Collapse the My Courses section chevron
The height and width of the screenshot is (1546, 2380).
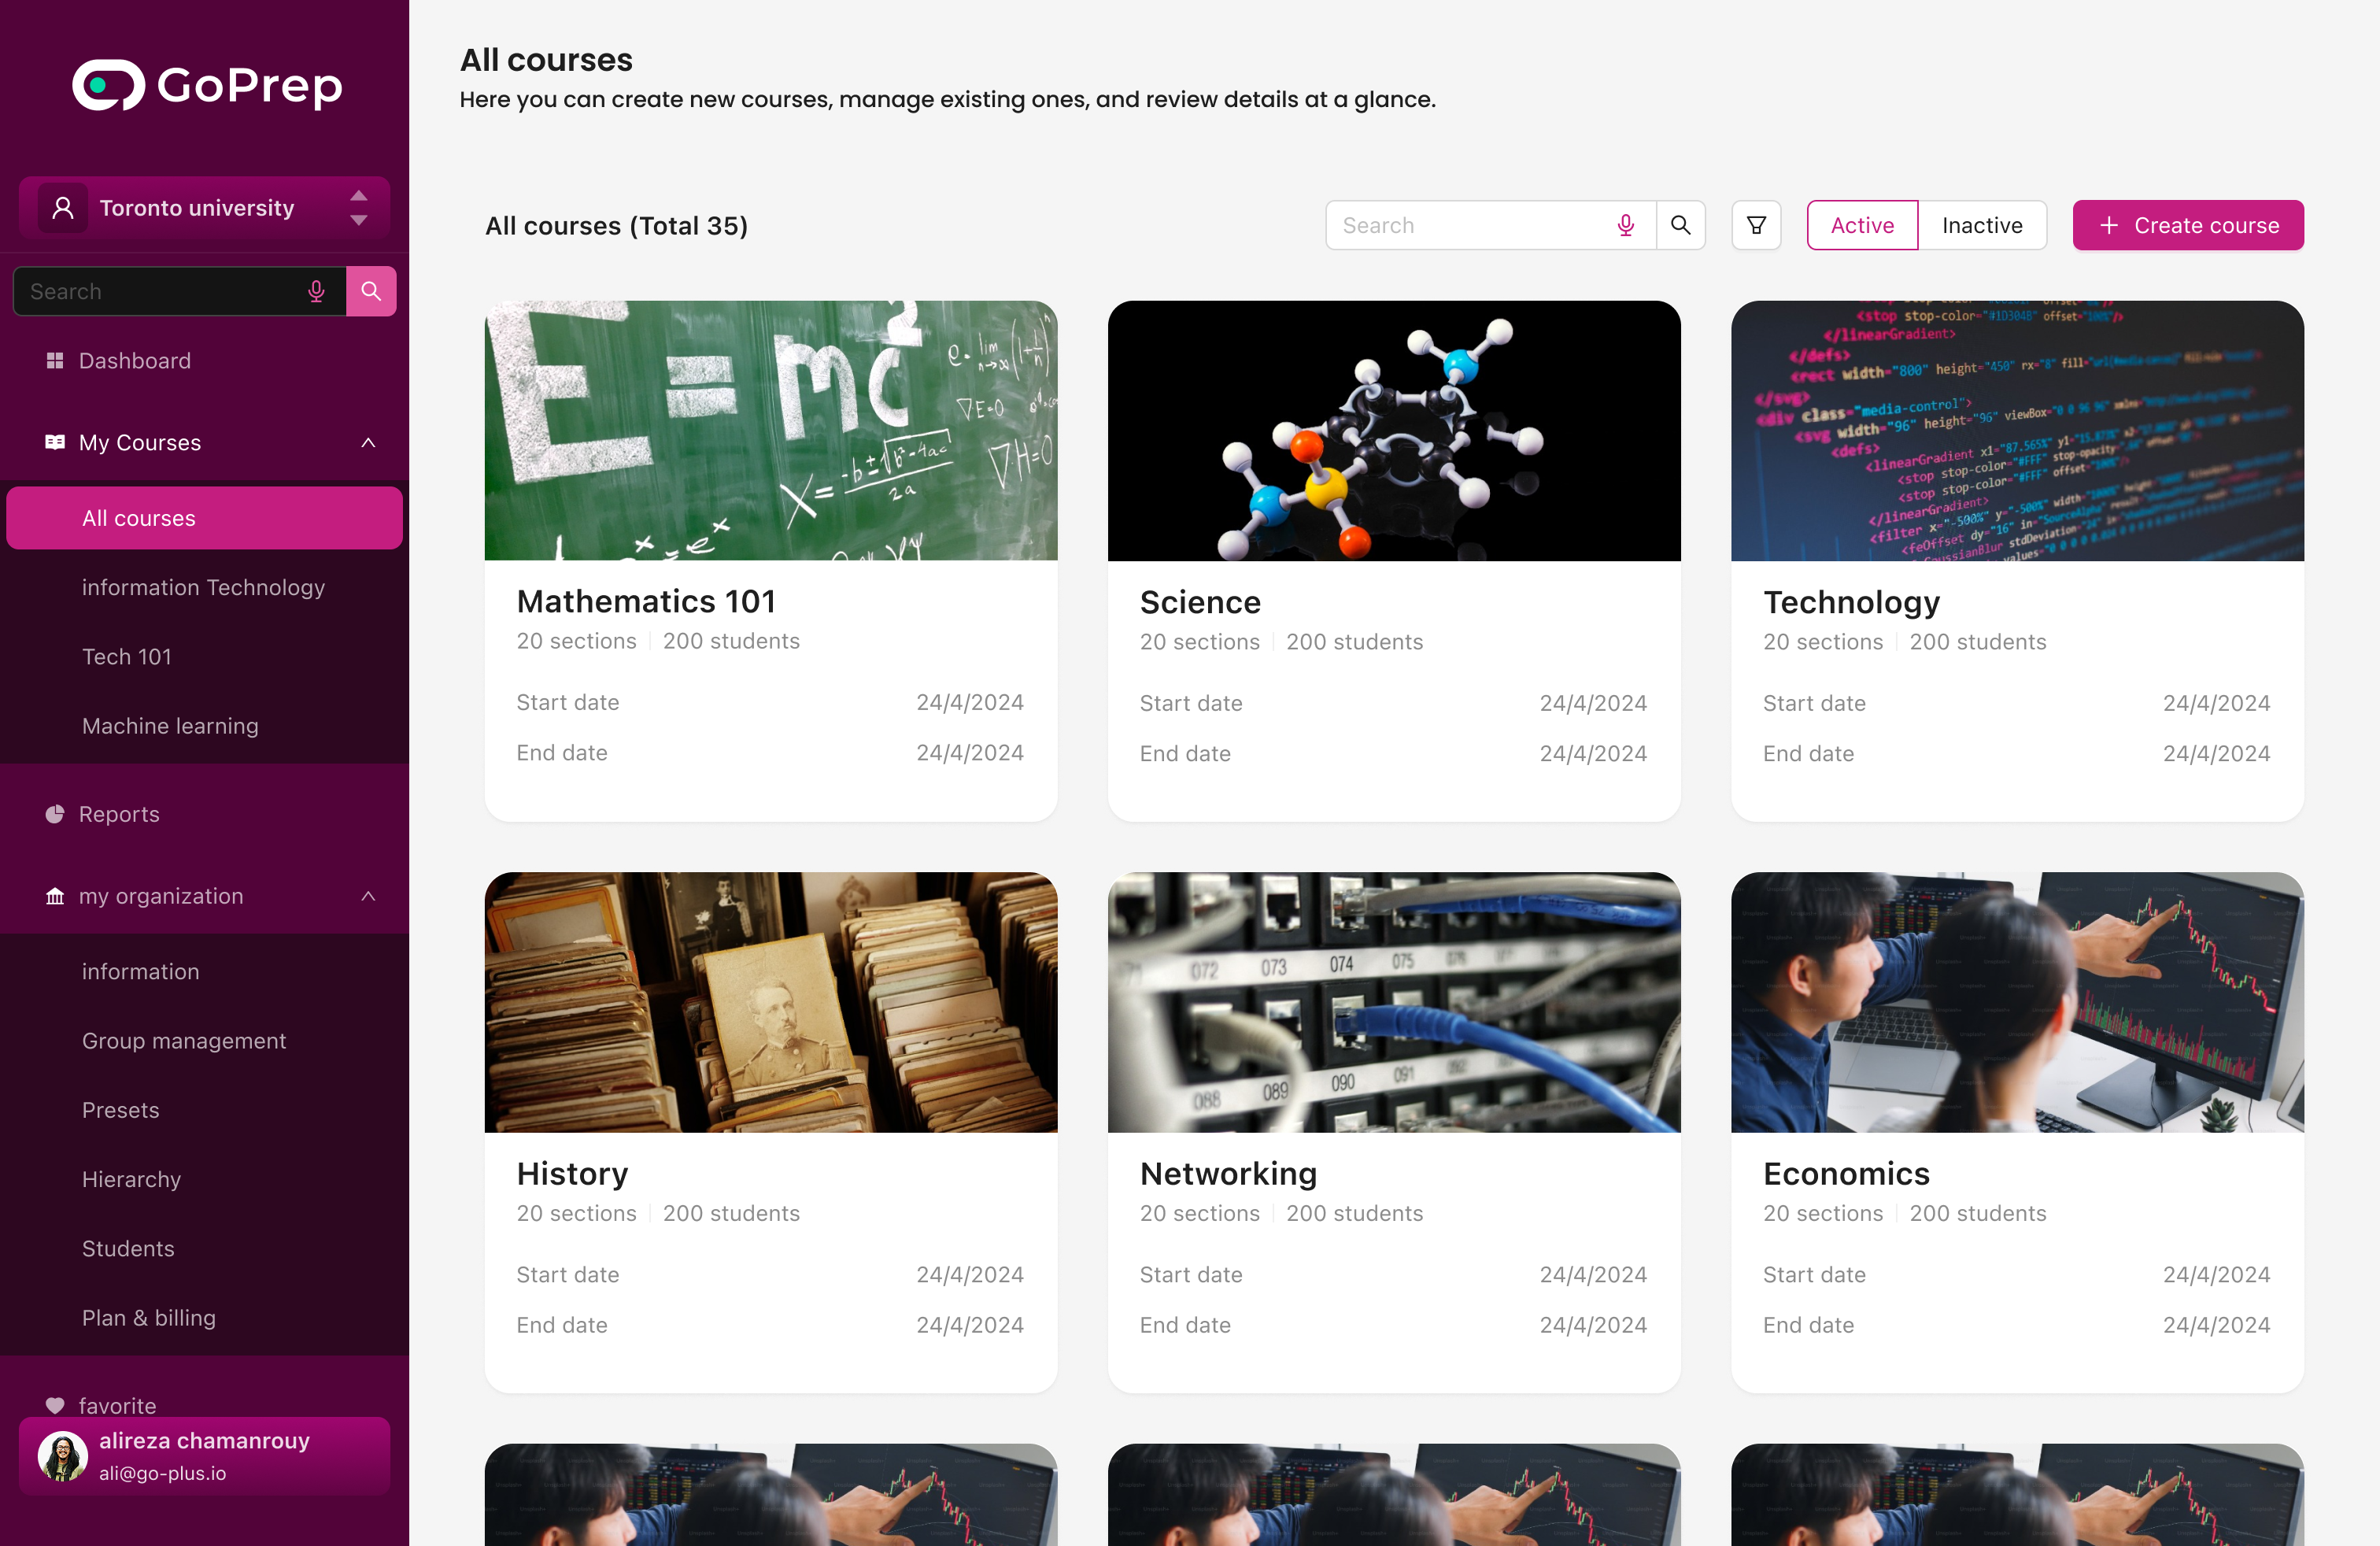[368, 442]
